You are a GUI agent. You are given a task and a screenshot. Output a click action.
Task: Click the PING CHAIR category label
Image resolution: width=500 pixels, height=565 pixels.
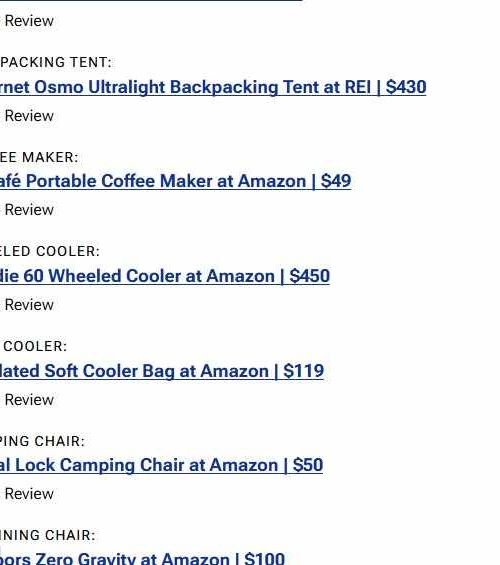(x=42, y=441)
